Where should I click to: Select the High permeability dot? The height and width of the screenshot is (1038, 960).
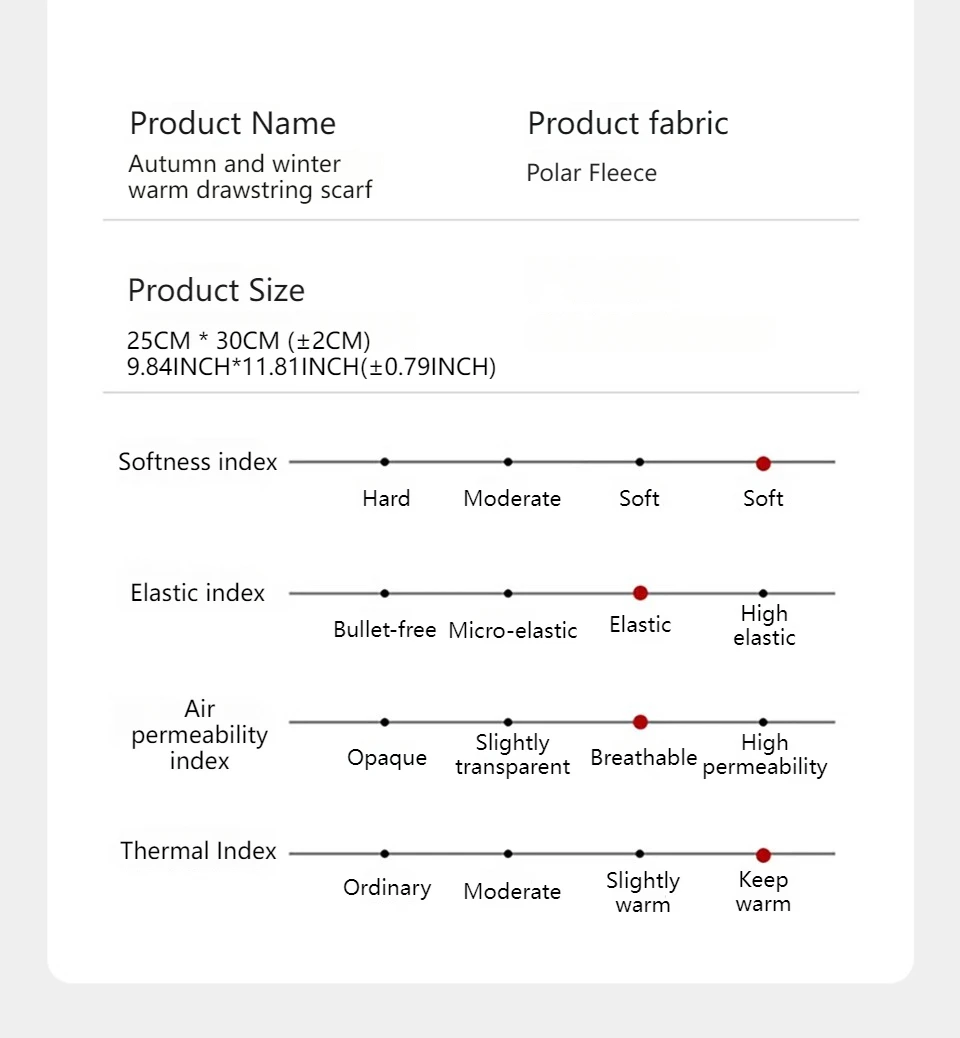pos(763,722)
